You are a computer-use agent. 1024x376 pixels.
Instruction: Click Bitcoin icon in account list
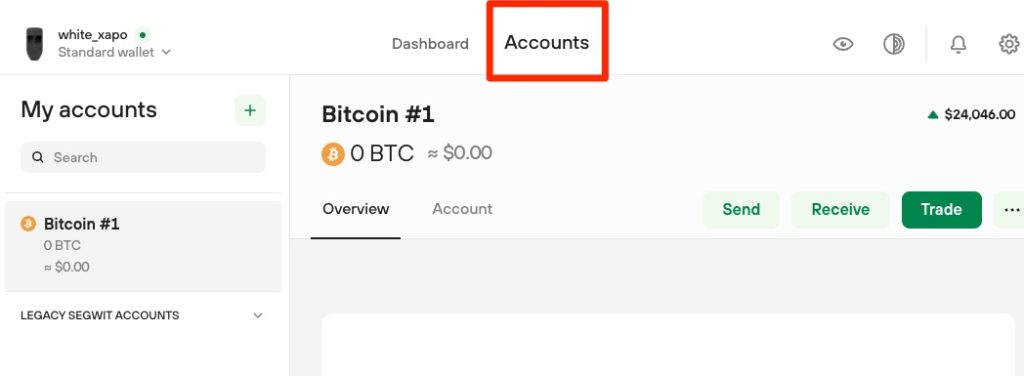tap(28, 224)
